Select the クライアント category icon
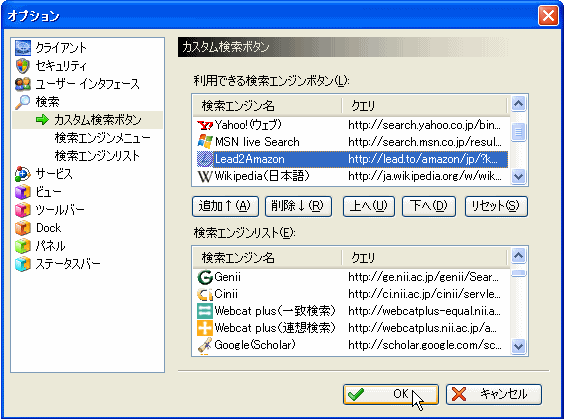Screen dimensions: 564x419 point(23,48)
